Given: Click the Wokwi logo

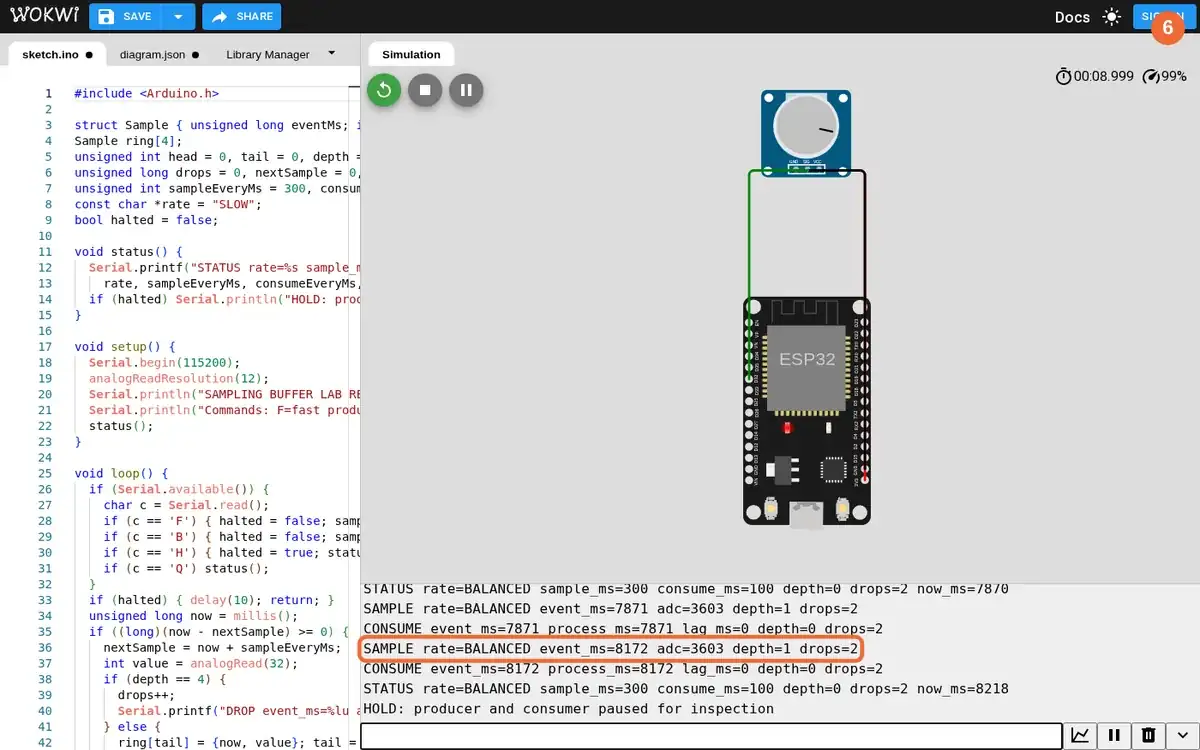Looking at the screenshot, I should [42, 16].
